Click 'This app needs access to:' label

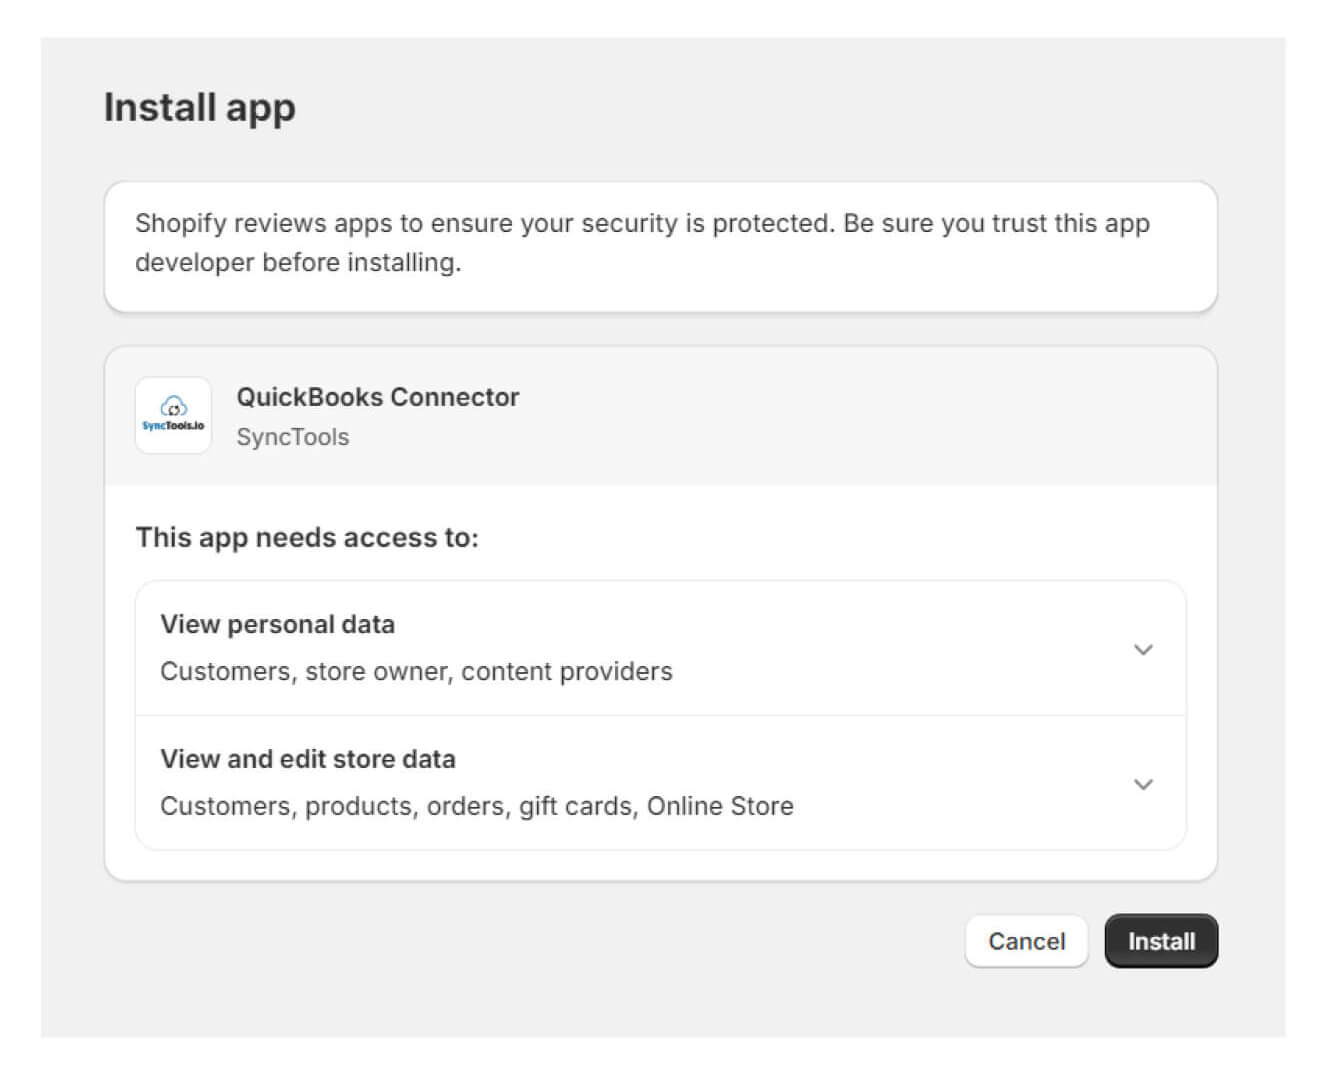(307, 538)
